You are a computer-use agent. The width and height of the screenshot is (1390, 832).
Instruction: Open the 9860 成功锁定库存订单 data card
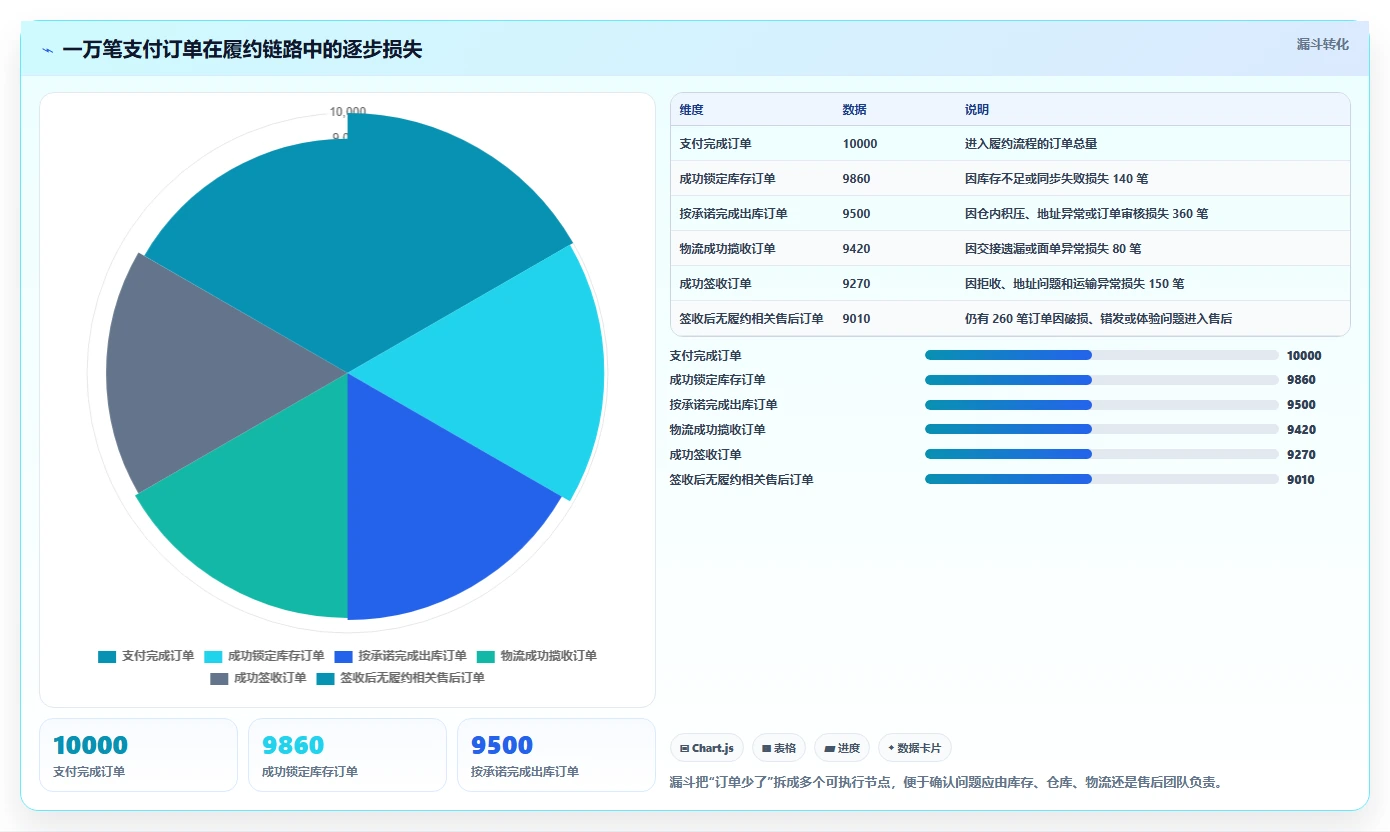click(348, 755)
